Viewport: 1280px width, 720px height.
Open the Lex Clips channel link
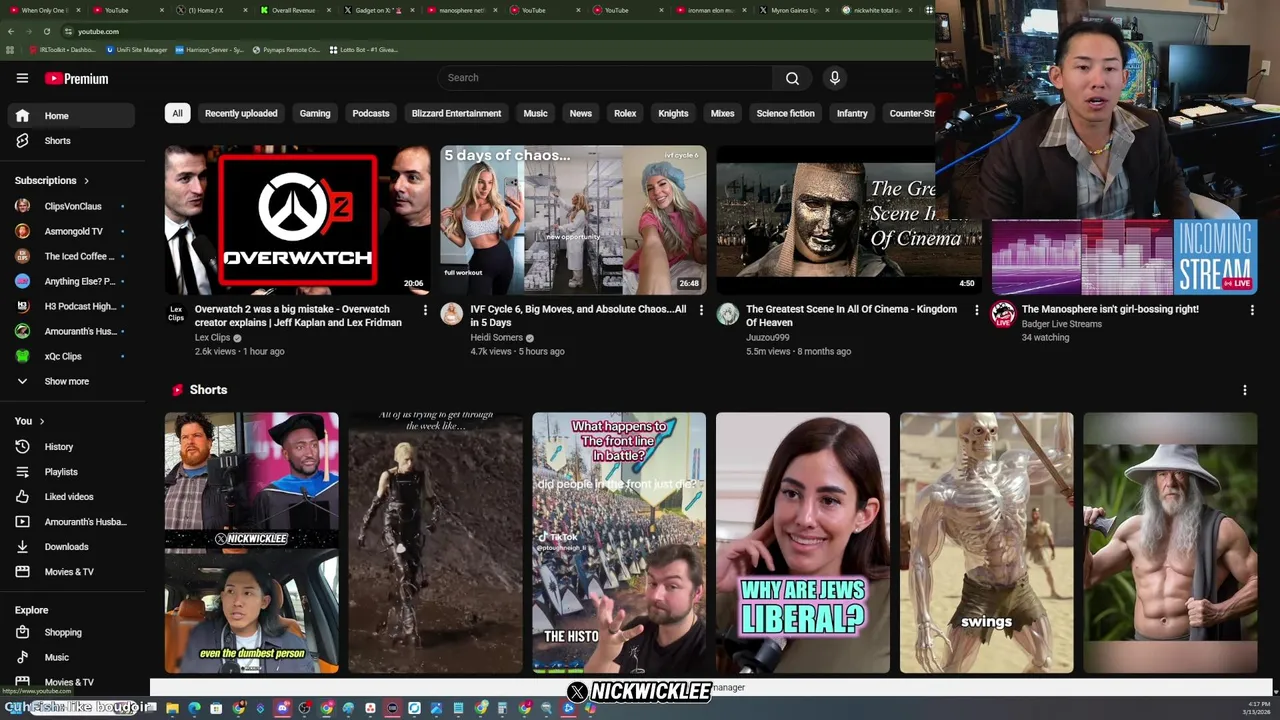pyautogui.click(x=213, y=338)
